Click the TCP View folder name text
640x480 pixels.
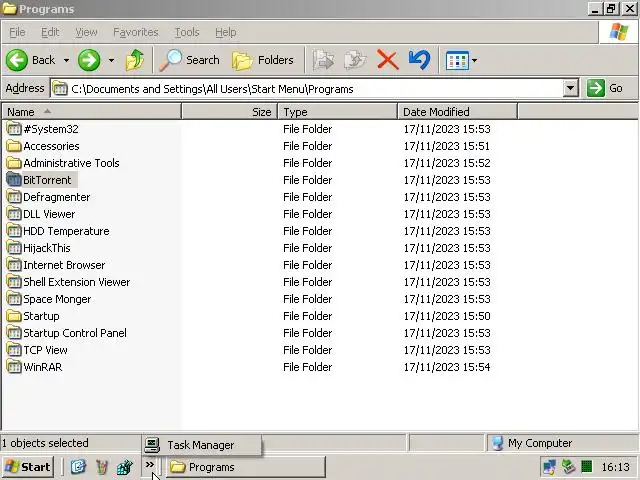45,350
